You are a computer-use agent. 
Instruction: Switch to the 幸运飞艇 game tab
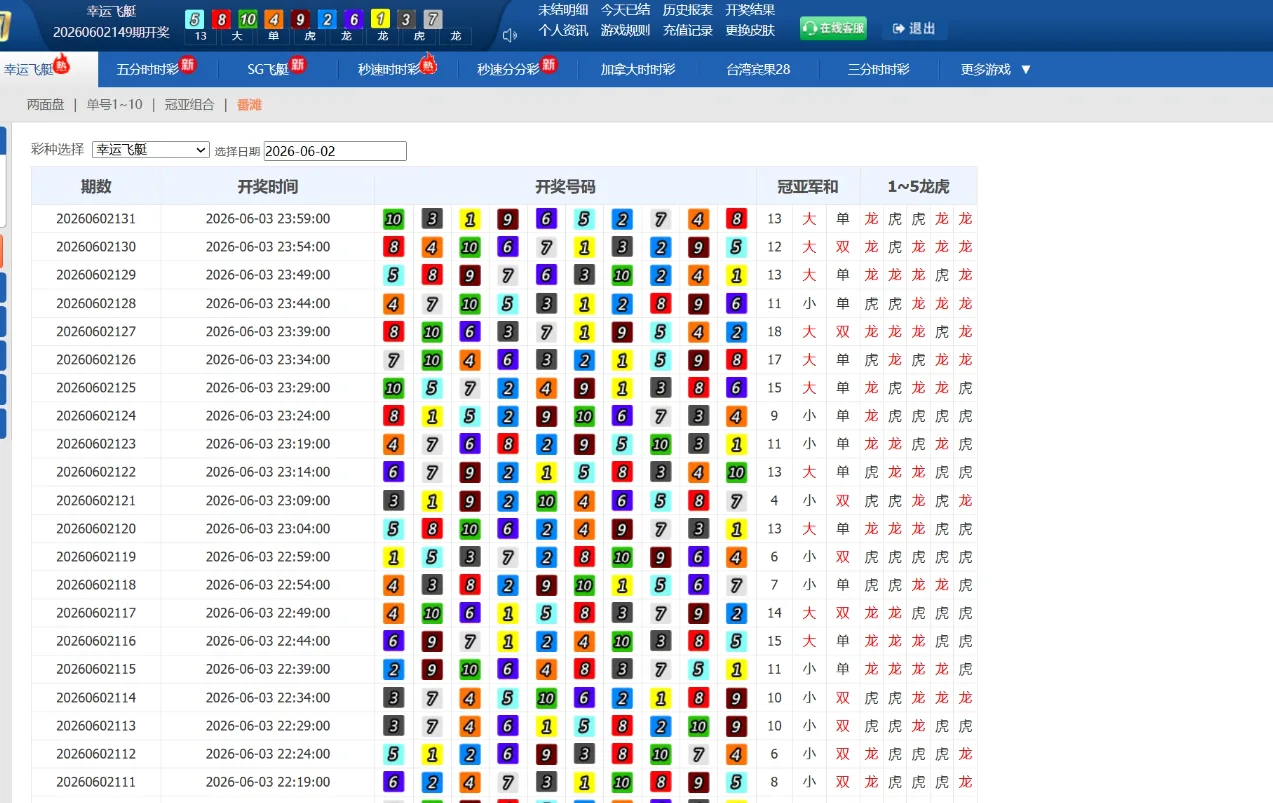tap(29, 70)
